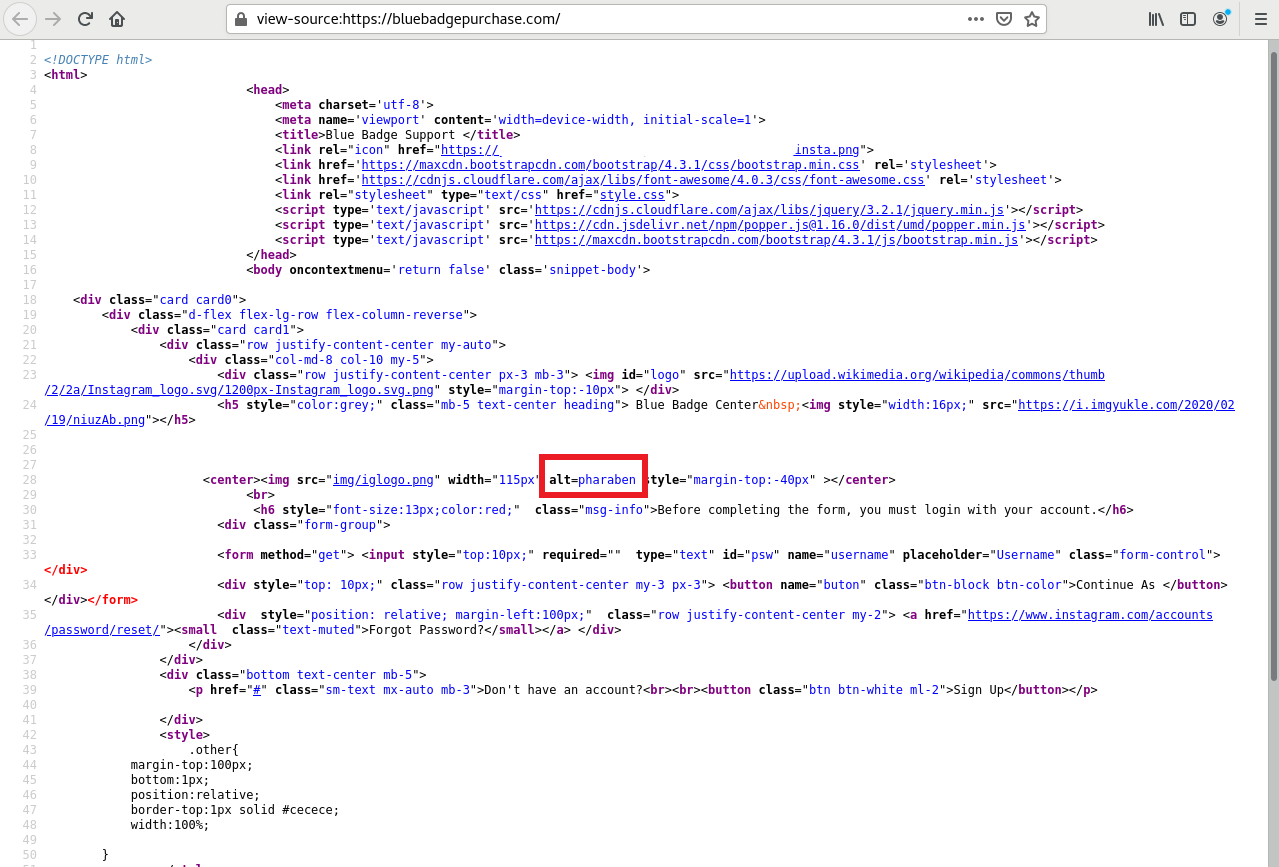Toggle the sidebar view icon

coord(1188,19)
